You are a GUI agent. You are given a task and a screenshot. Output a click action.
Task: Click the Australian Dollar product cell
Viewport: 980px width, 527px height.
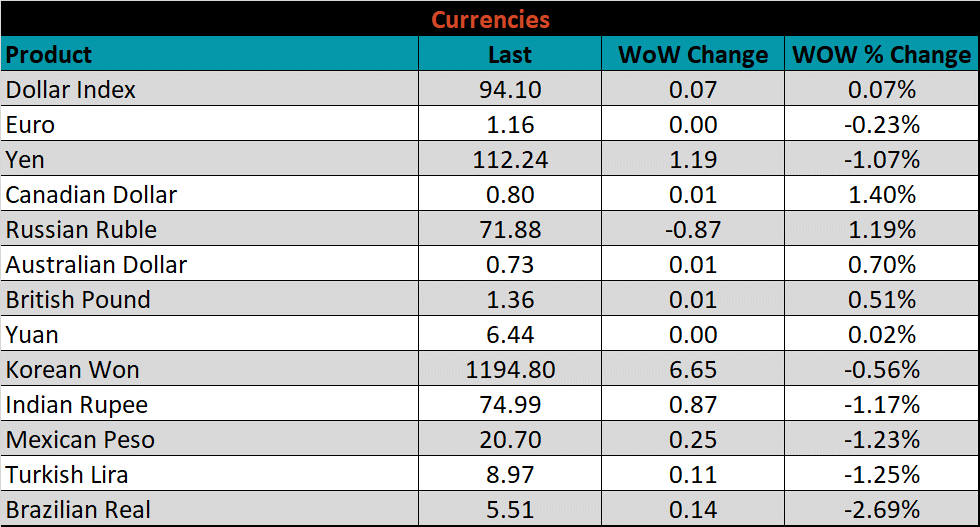pos(96,265)
